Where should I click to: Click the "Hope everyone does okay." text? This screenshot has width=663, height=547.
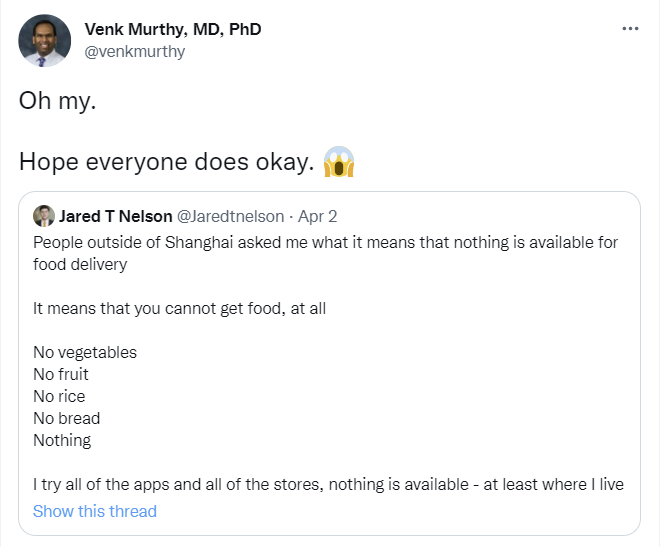[166, 162]
